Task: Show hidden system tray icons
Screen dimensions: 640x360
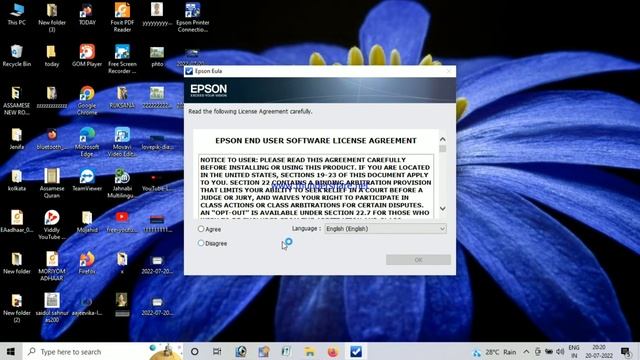Action: click(x=526, y=352)
